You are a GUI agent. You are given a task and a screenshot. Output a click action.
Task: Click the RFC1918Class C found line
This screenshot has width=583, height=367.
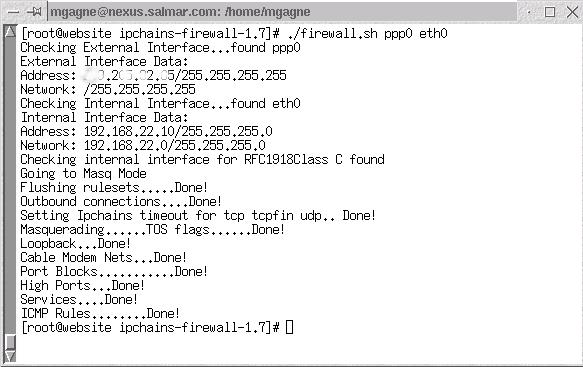(x=202, y=160)
